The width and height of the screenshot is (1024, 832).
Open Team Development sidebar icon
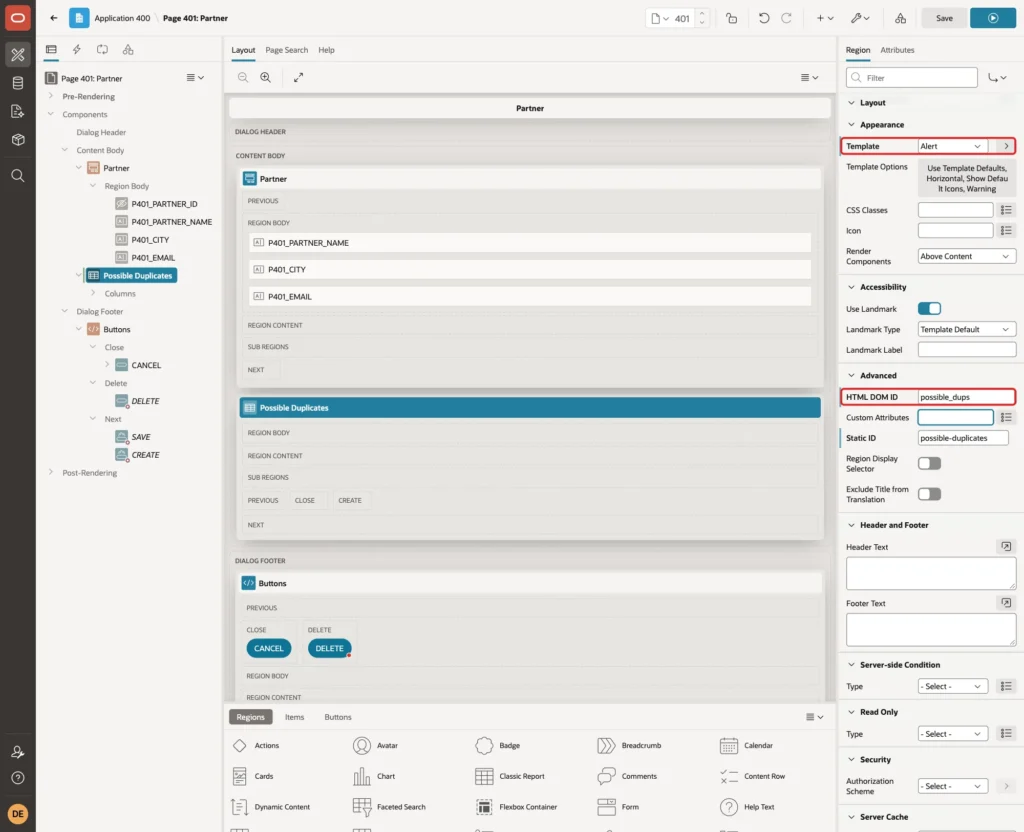coord(18,111)
